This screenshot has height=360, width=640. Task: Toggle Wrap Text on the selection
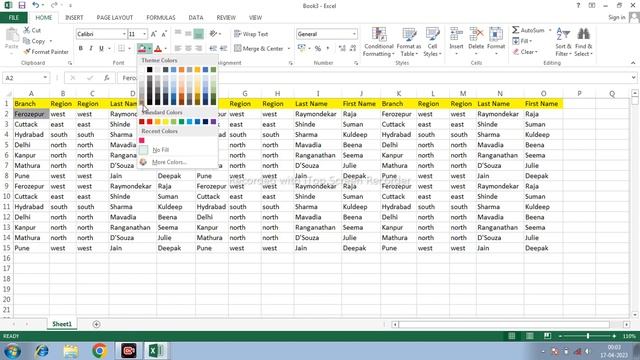pyautogui.click(x=251, y=34)
